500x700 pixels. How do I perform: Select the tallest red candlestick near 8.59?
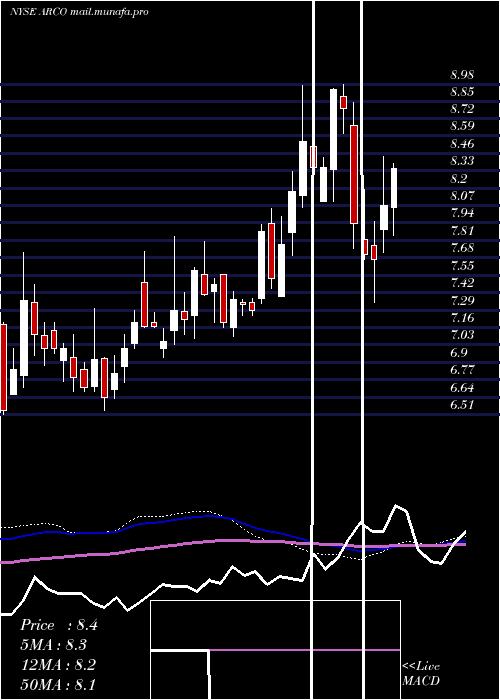pos(354,174)
